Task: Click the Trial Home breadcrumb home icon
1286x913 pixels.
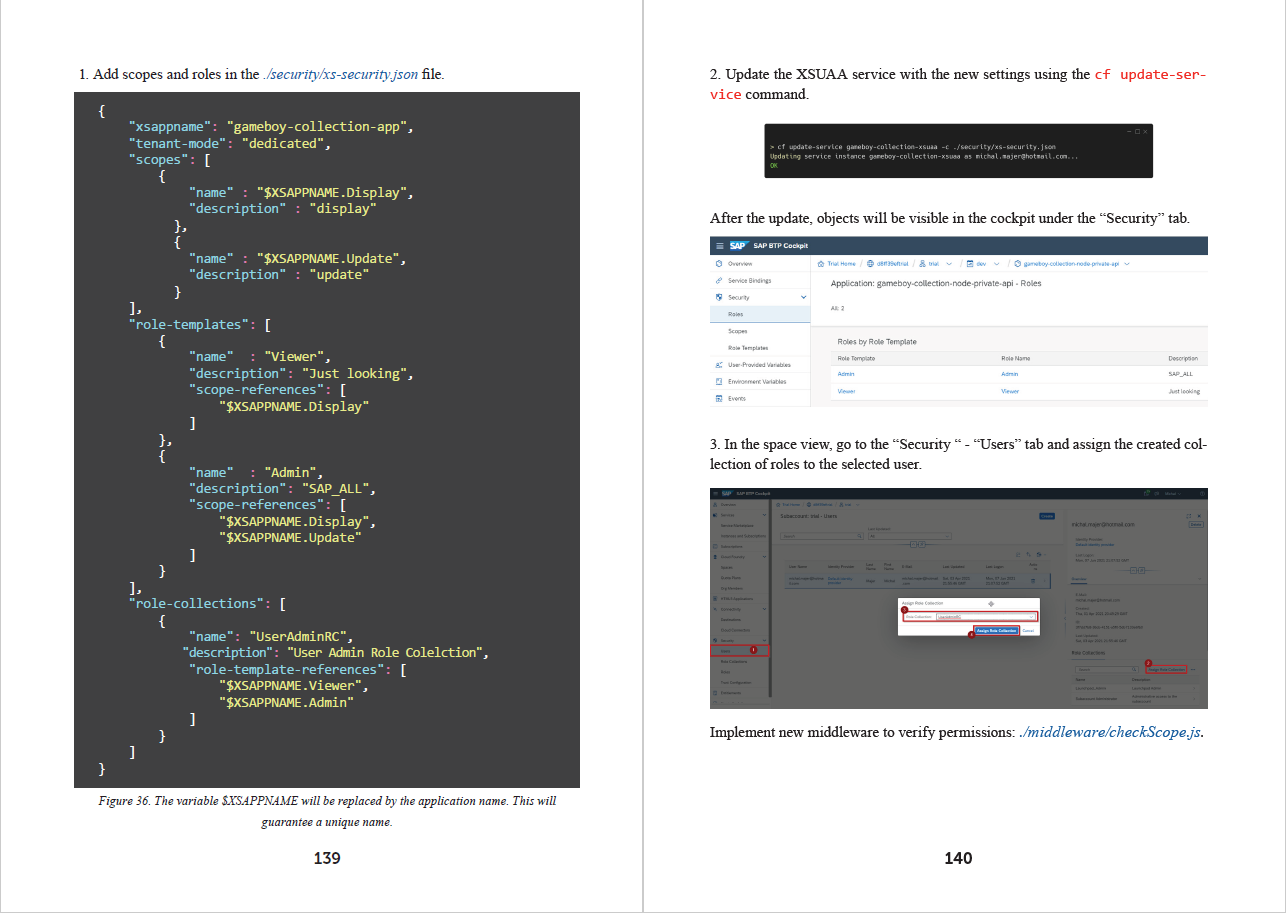Action: [821, 264]
